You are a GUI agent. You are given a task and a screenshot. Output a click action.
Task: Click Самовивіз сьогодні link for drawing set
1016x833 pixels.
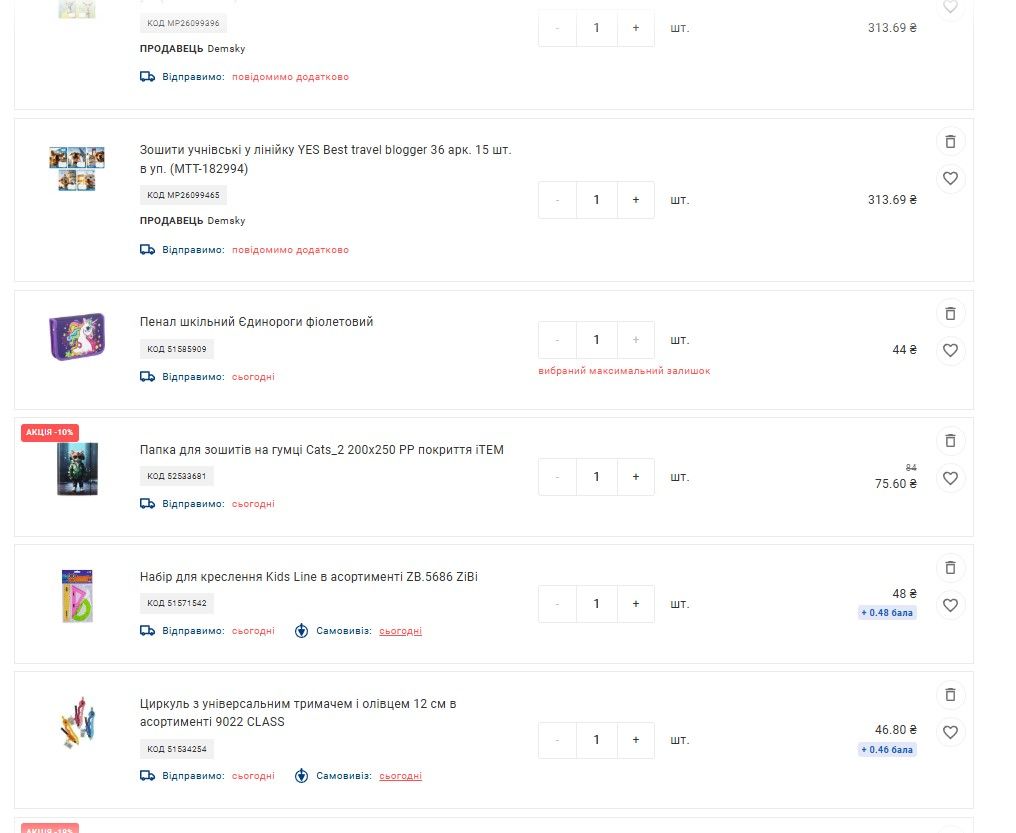click(x=400, y=631)
